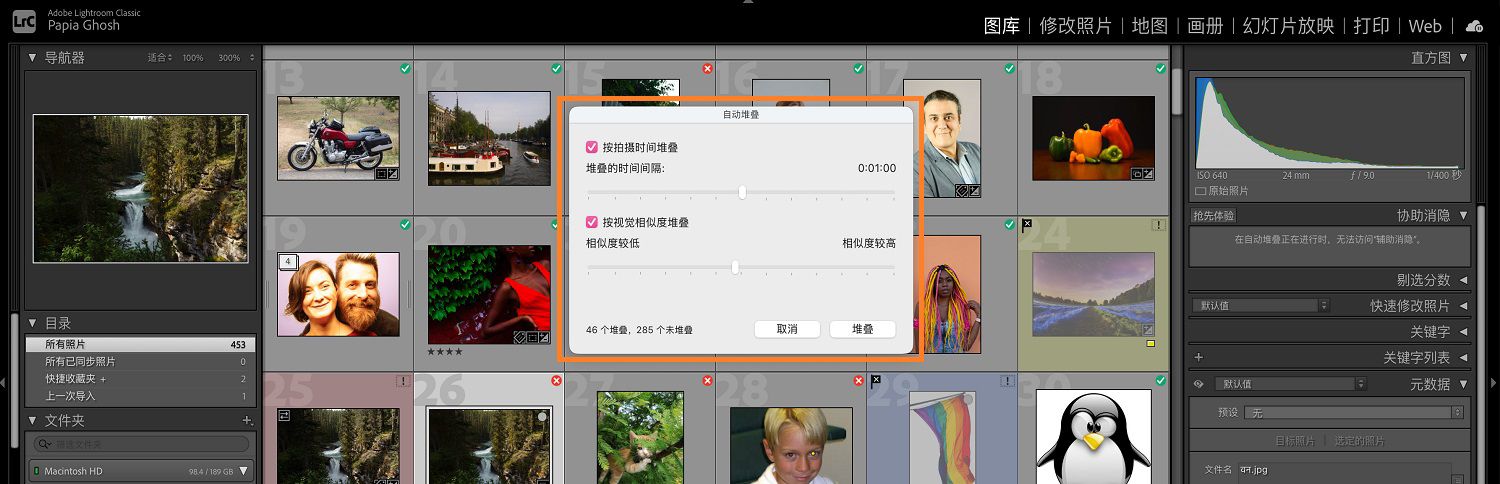Open the navigator 适合 zoom dropdown
Screen dimensions: 1500x484
tap(160, 58)
